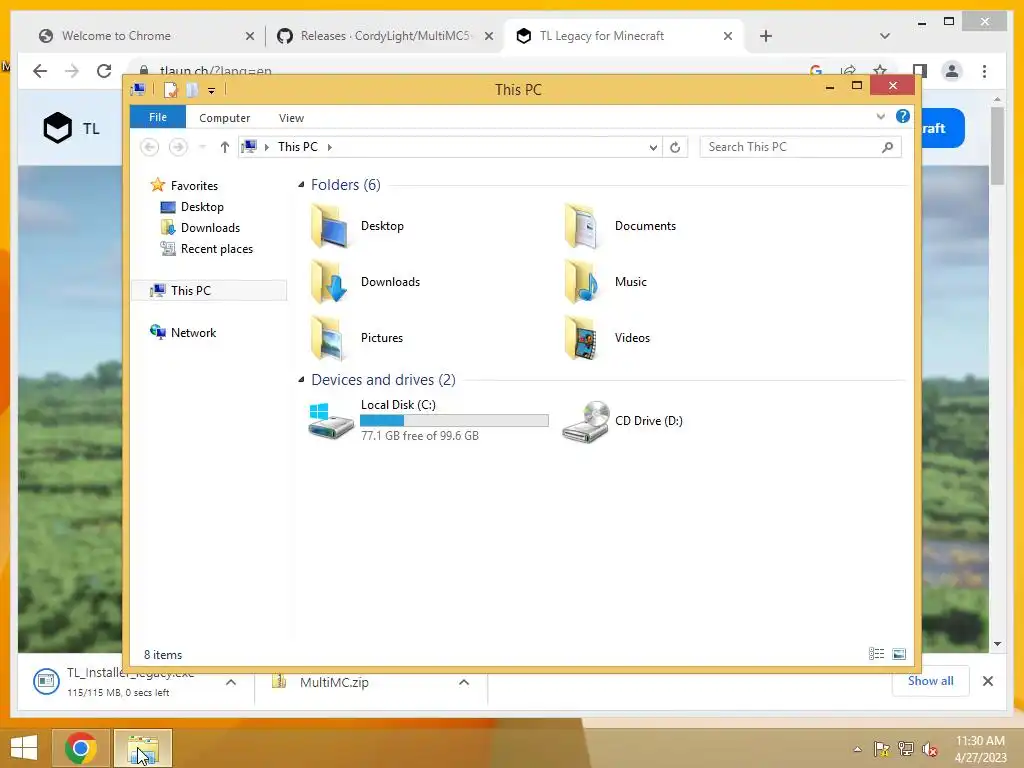
Task: Switch to large icons view in status bar
Action: (x=899, y=654)
